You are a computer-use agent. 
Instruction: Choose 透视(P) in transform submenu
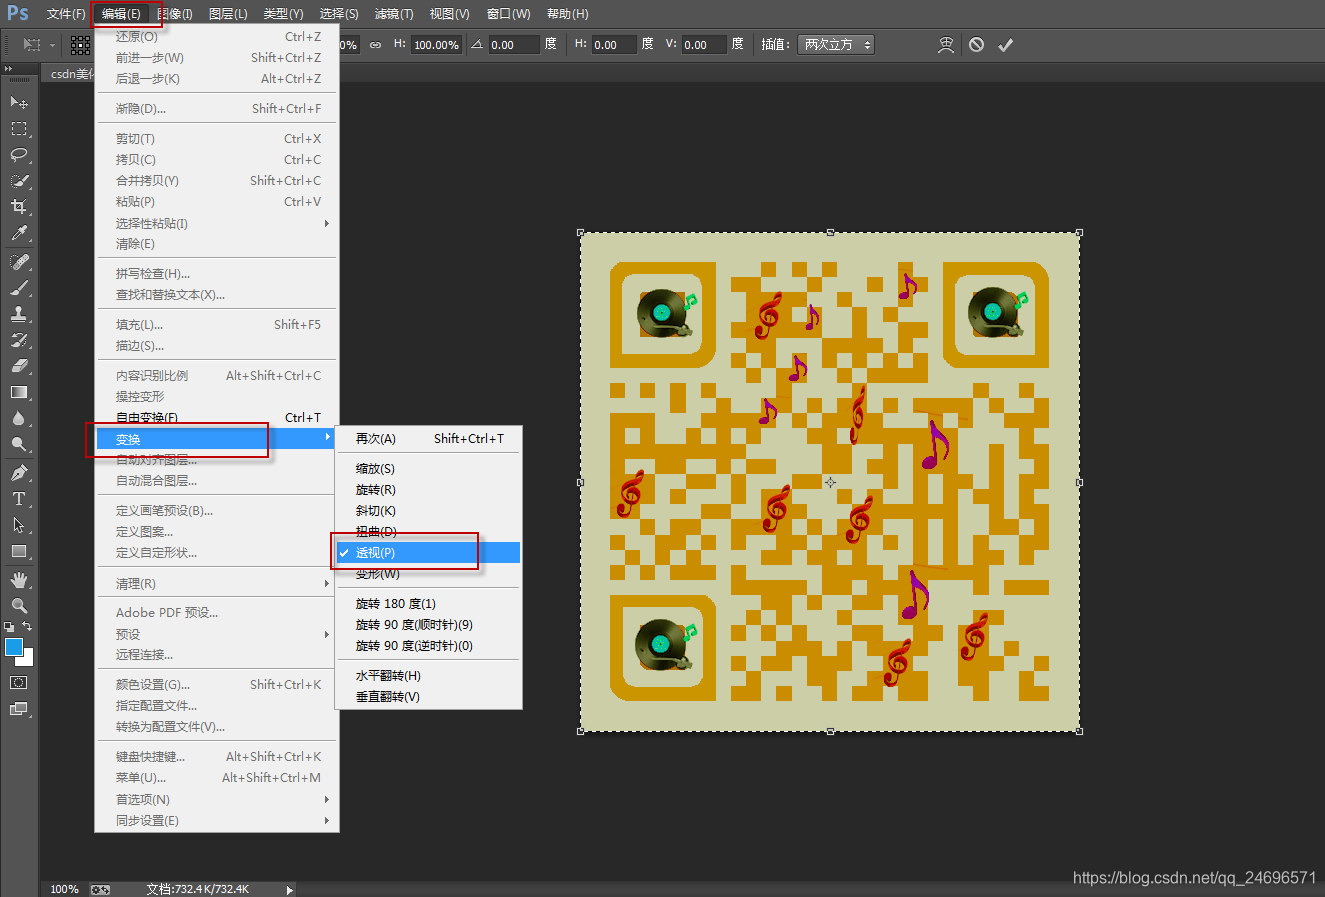click(x=428, y=552)
